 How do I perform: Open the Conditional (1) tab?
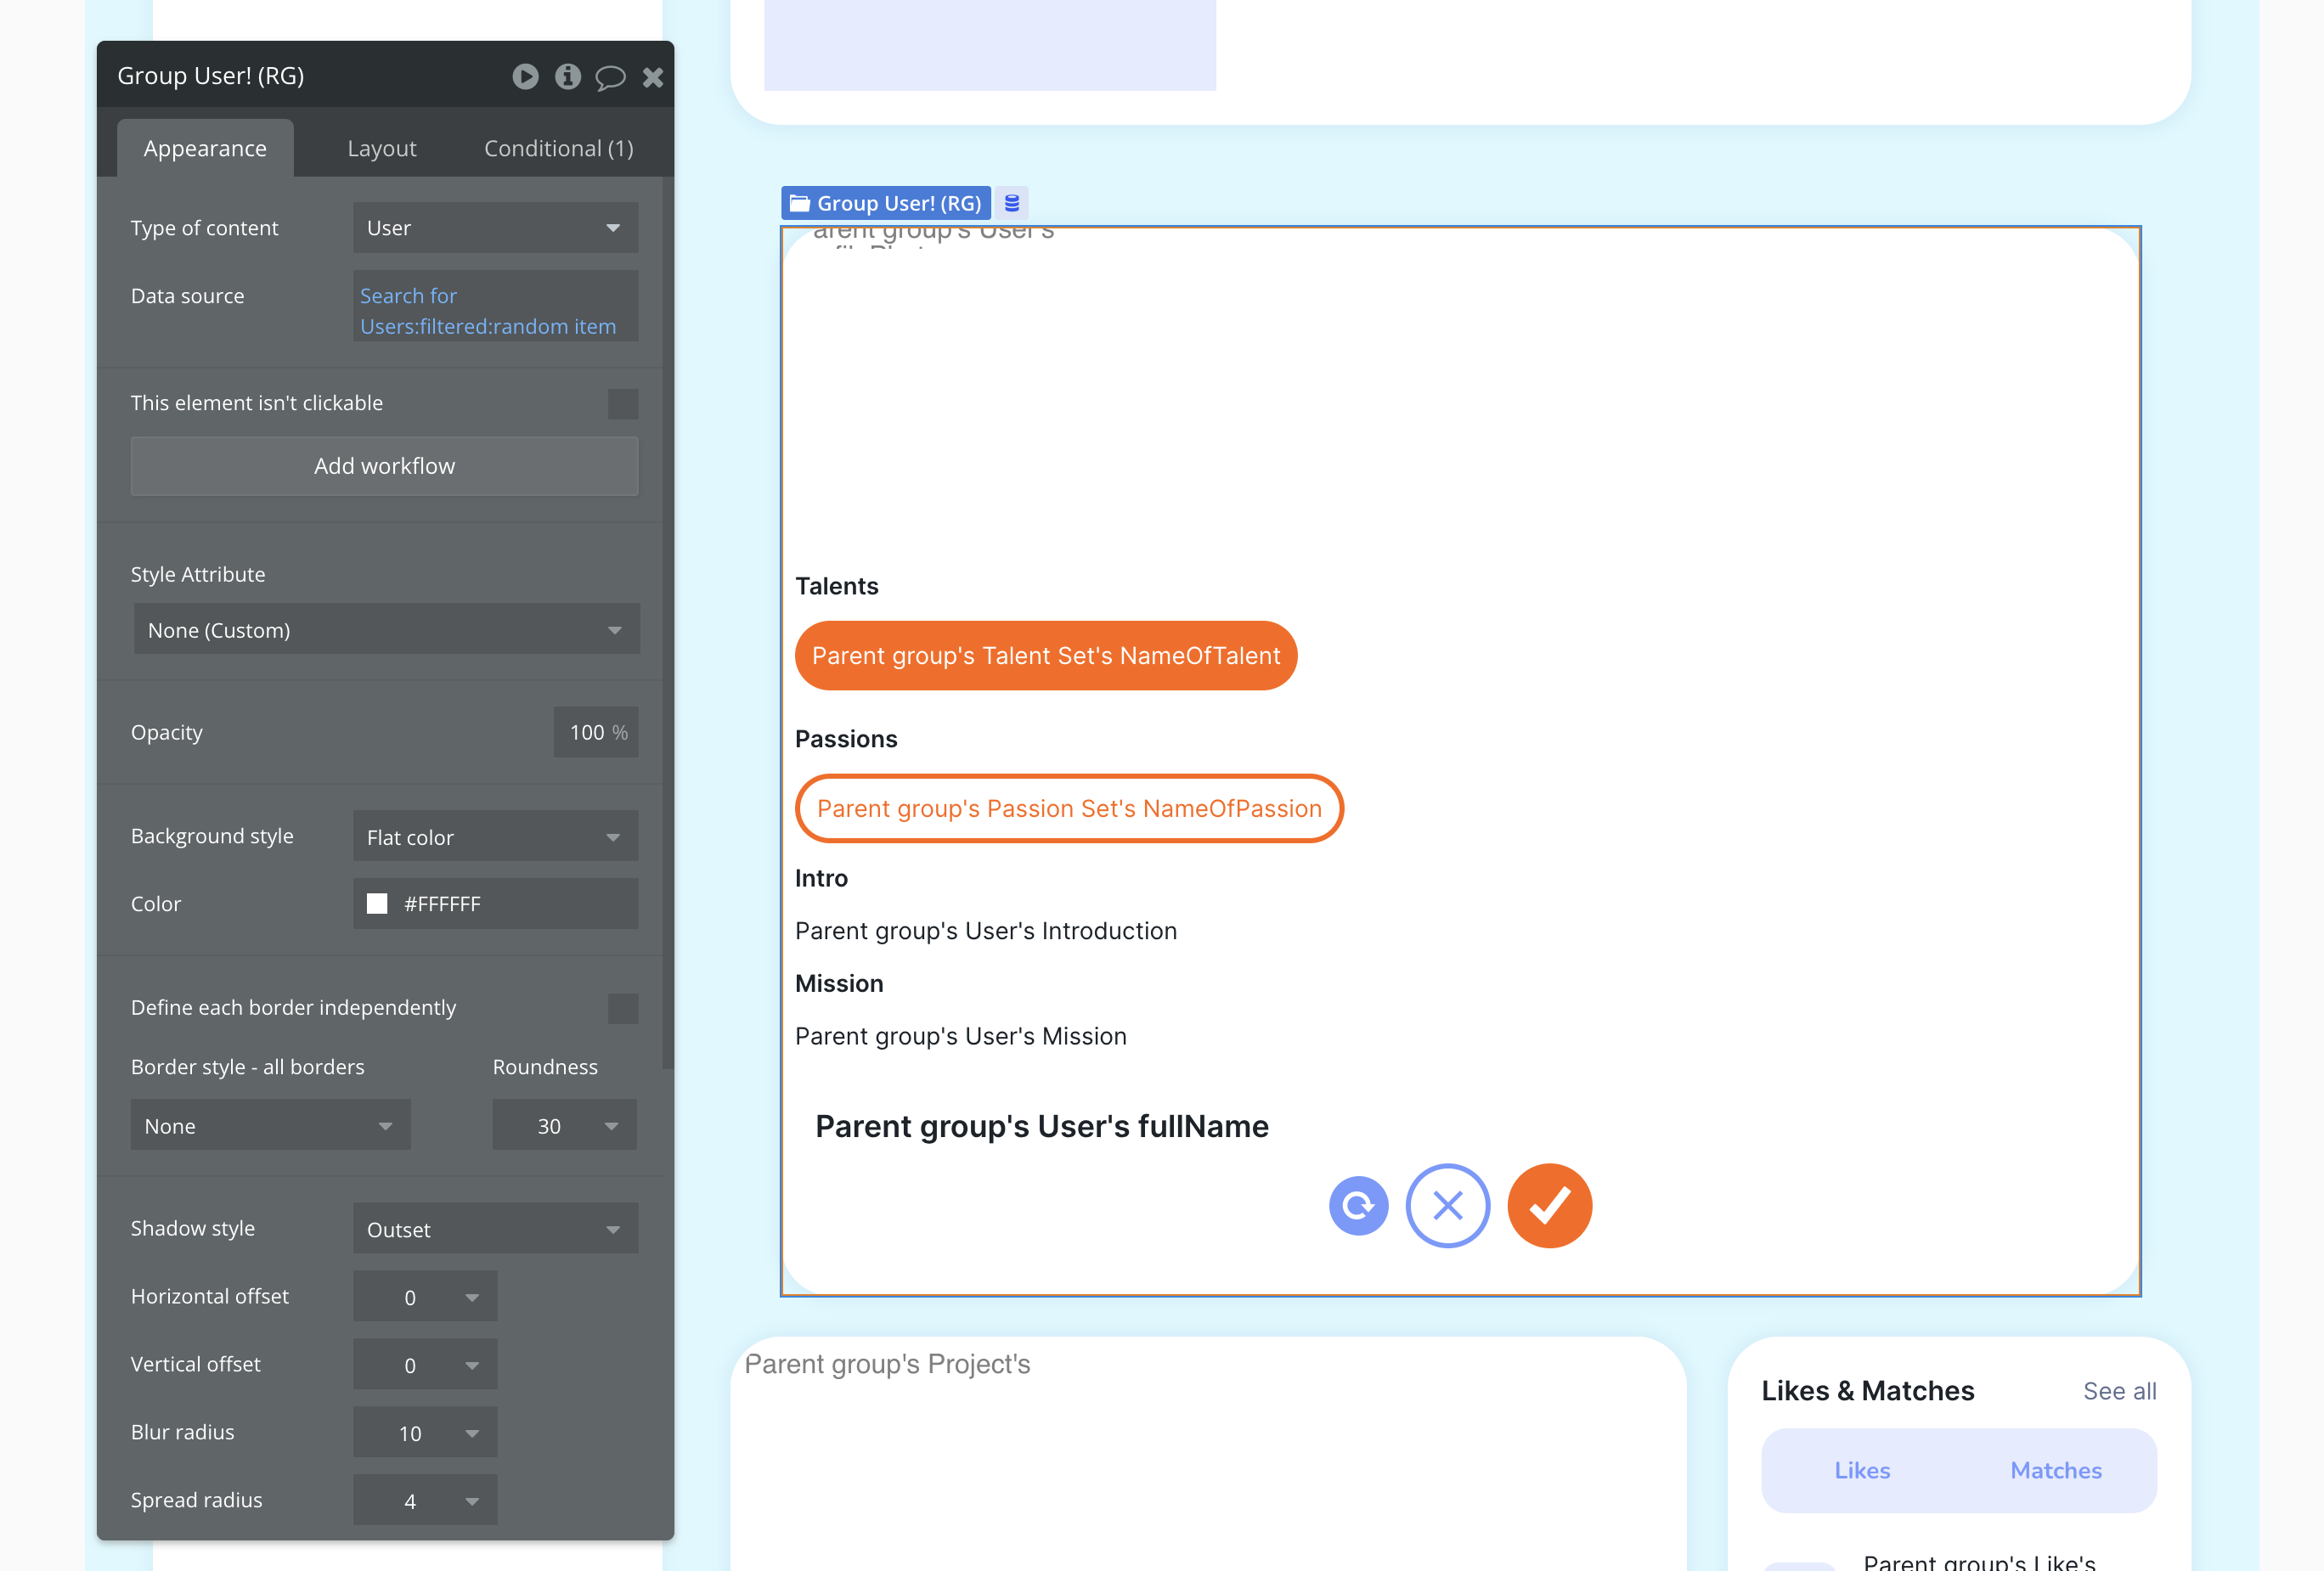pos(558,148)
